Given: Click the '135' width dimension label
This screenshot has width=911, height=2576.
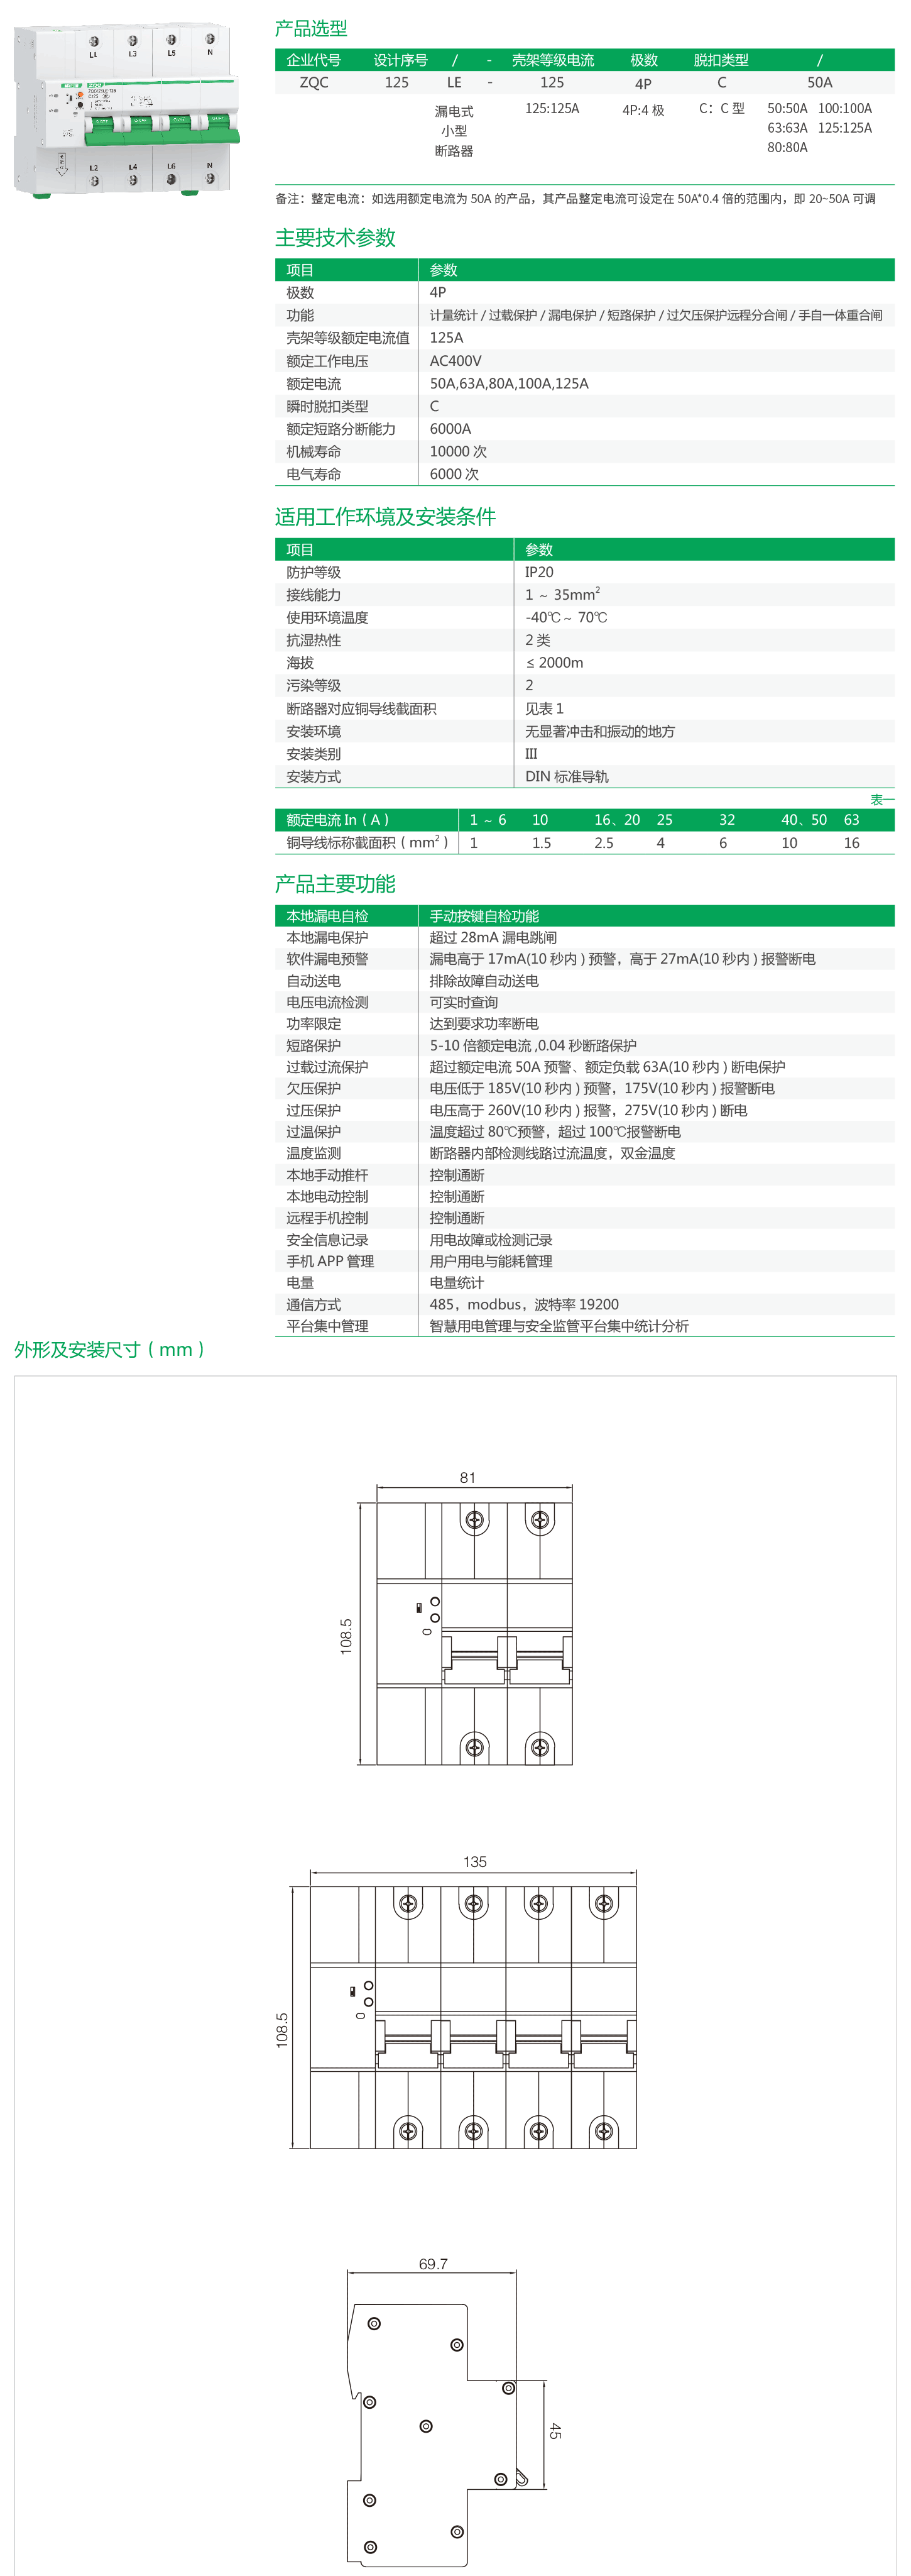Looking at the screenshot, I should tap(475, 1862).
